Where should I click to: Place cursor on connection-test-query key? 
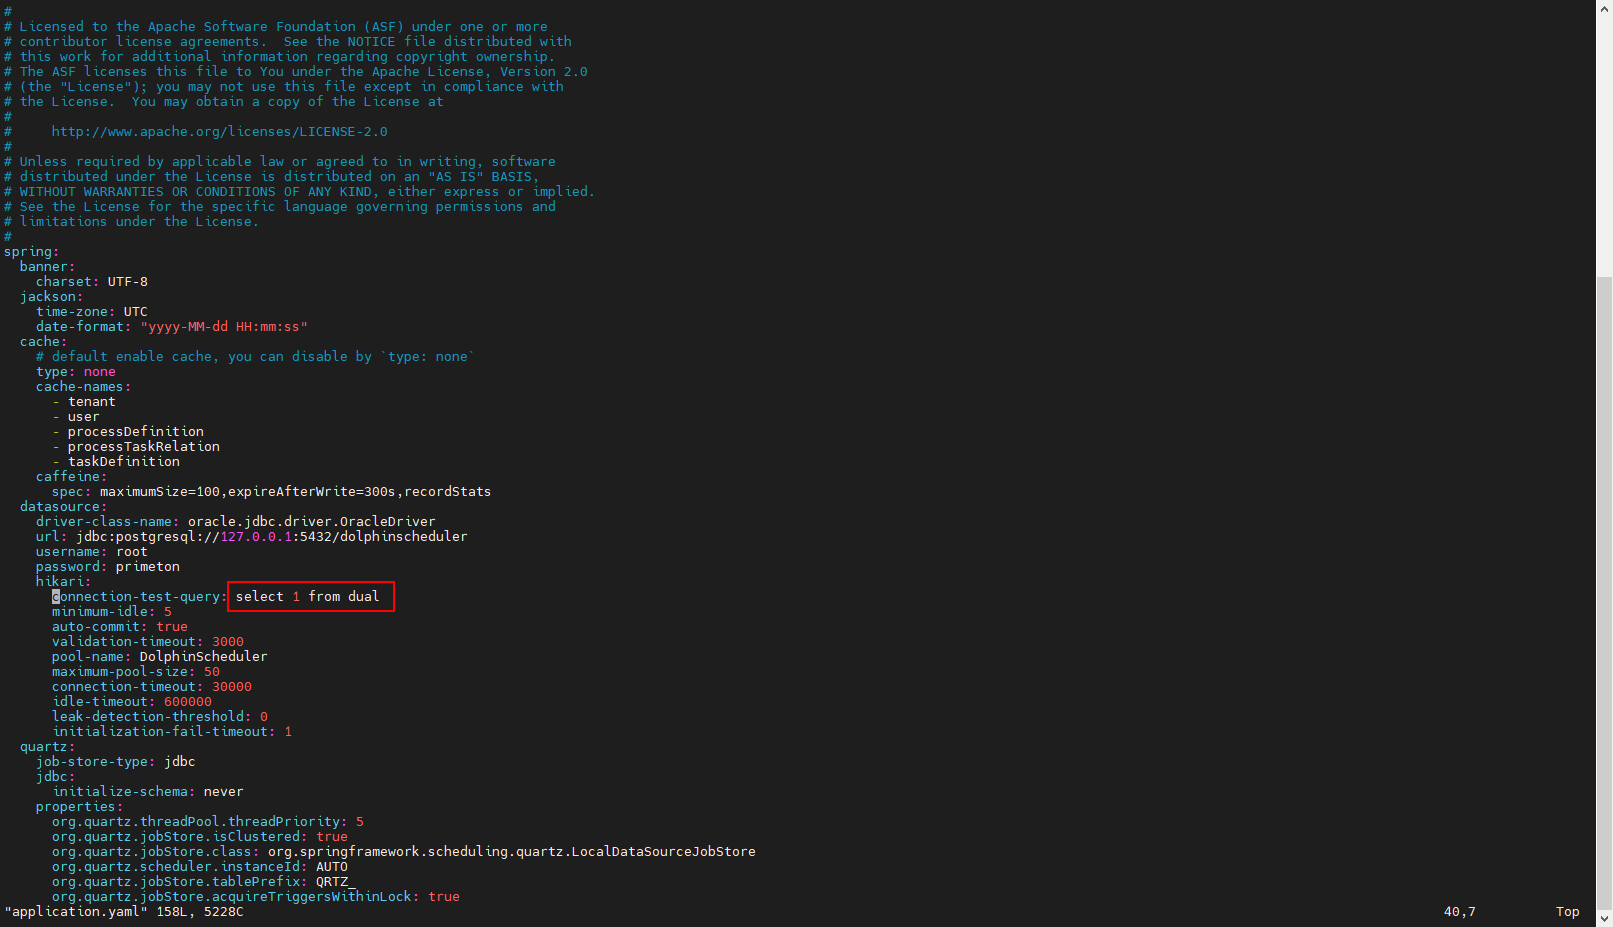click(x=138, y=597)
